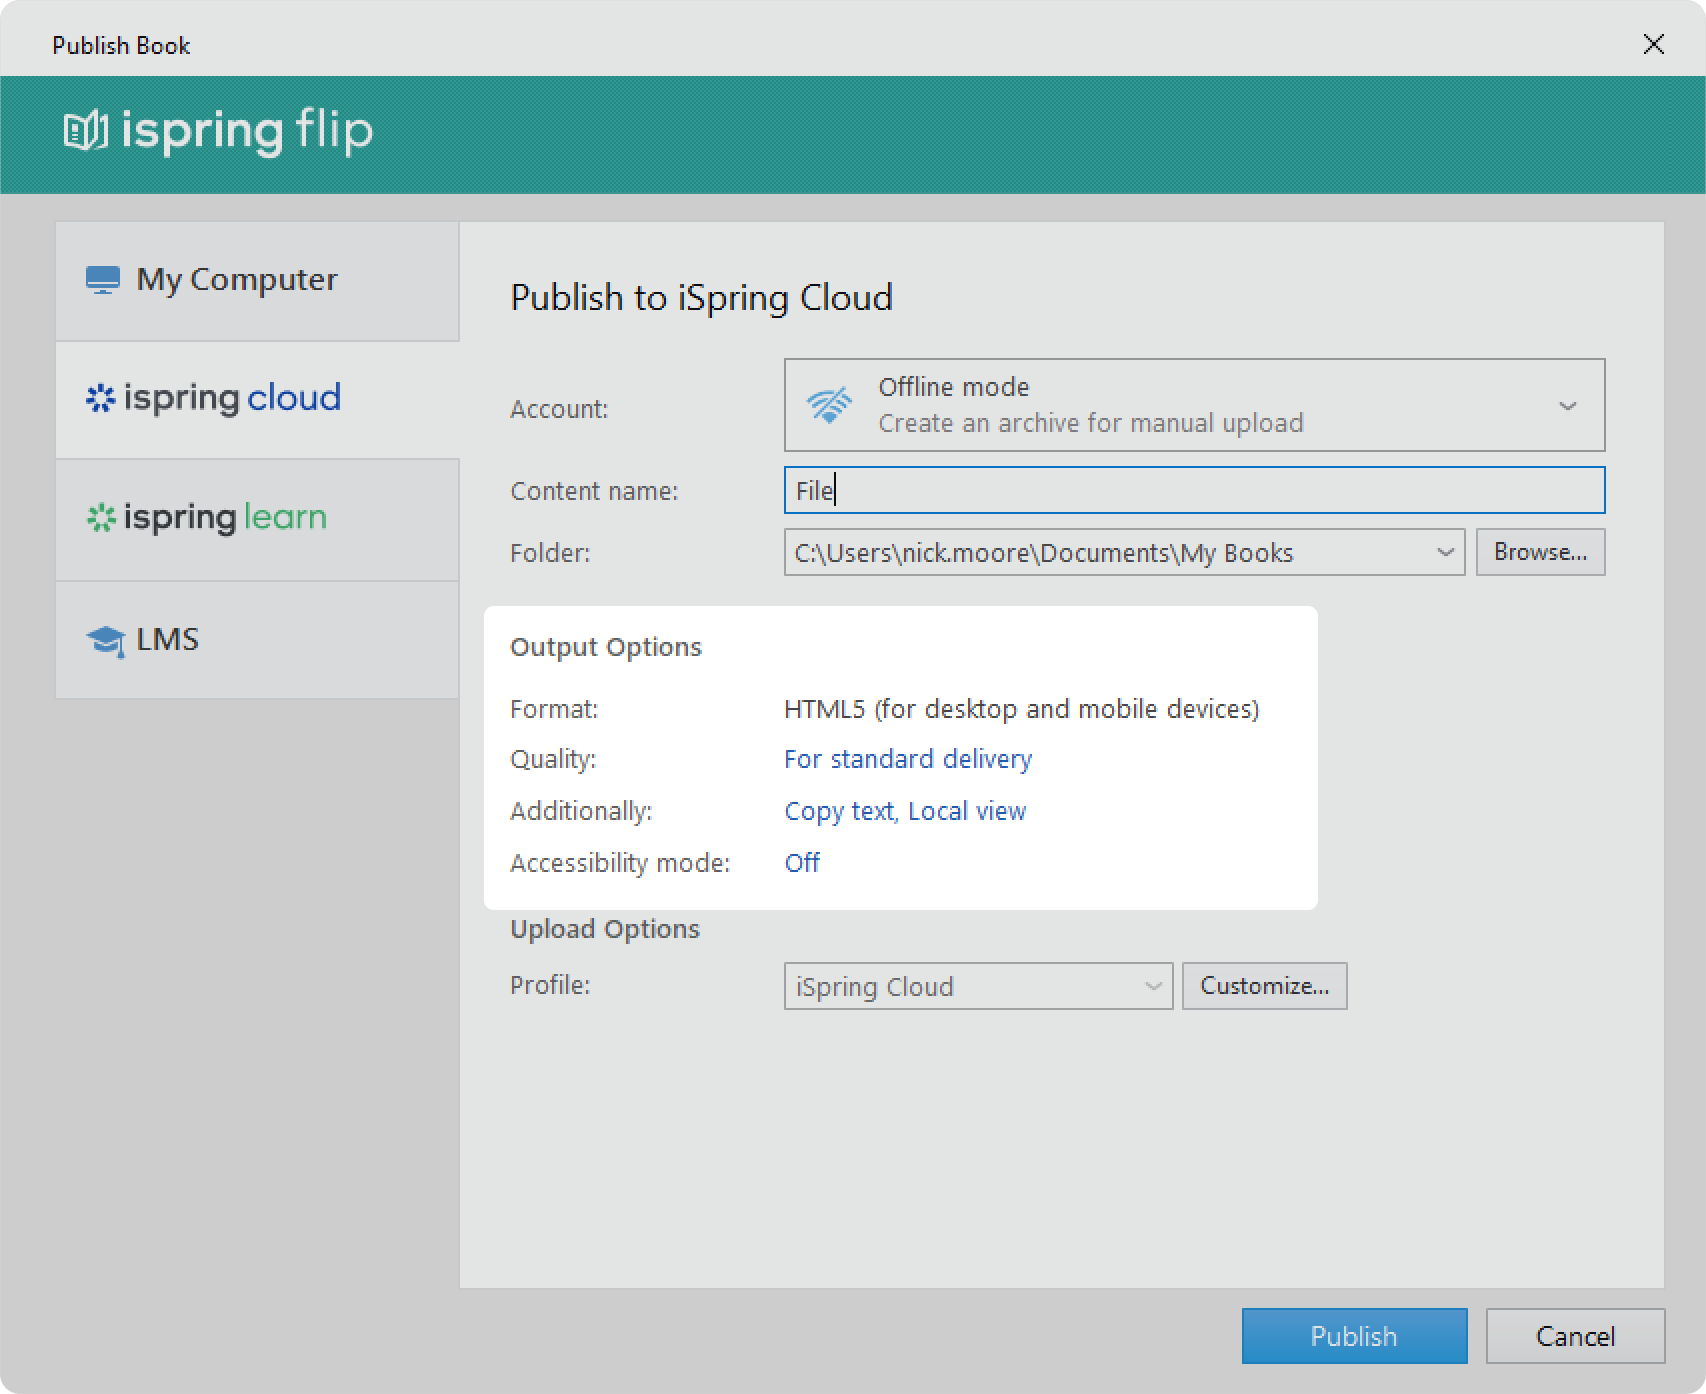Click the Accessibility mode label
The width and height of the screenshot is (1706, 1394).
pyautogui.click(x=620, y=863)
